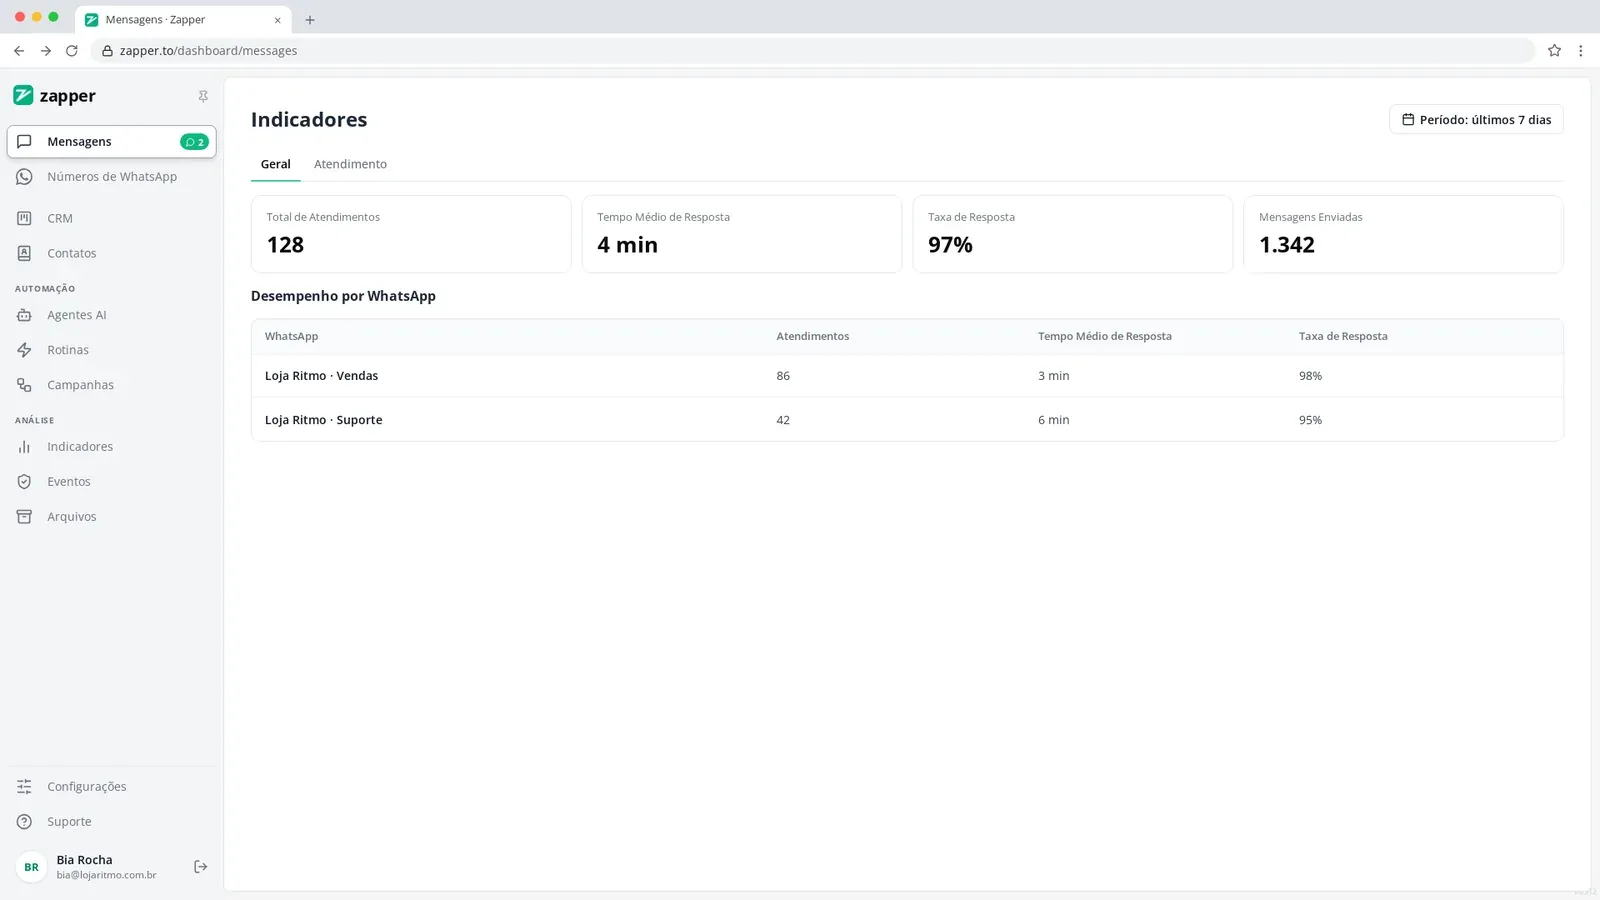Click the WhatsApp numbers icon

tap(24, 177)
